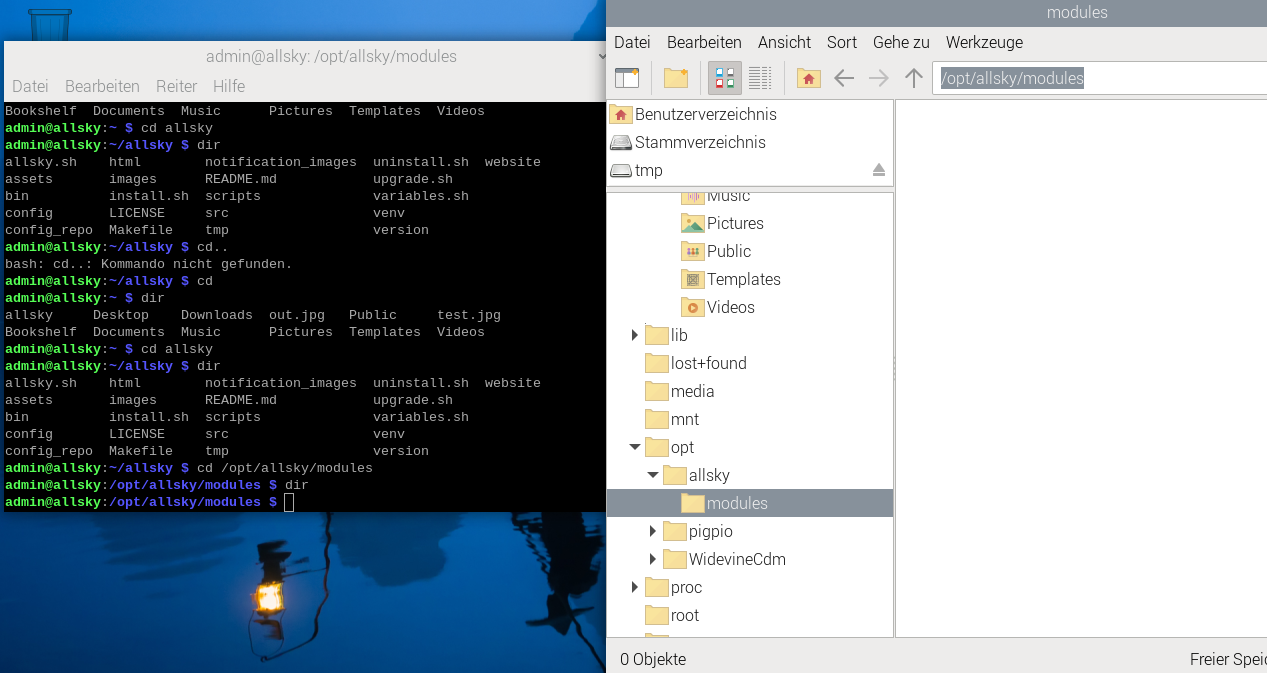Click the terminal window title bar
The width and height of the screenshot is (1267, 673).
point(304,56)
